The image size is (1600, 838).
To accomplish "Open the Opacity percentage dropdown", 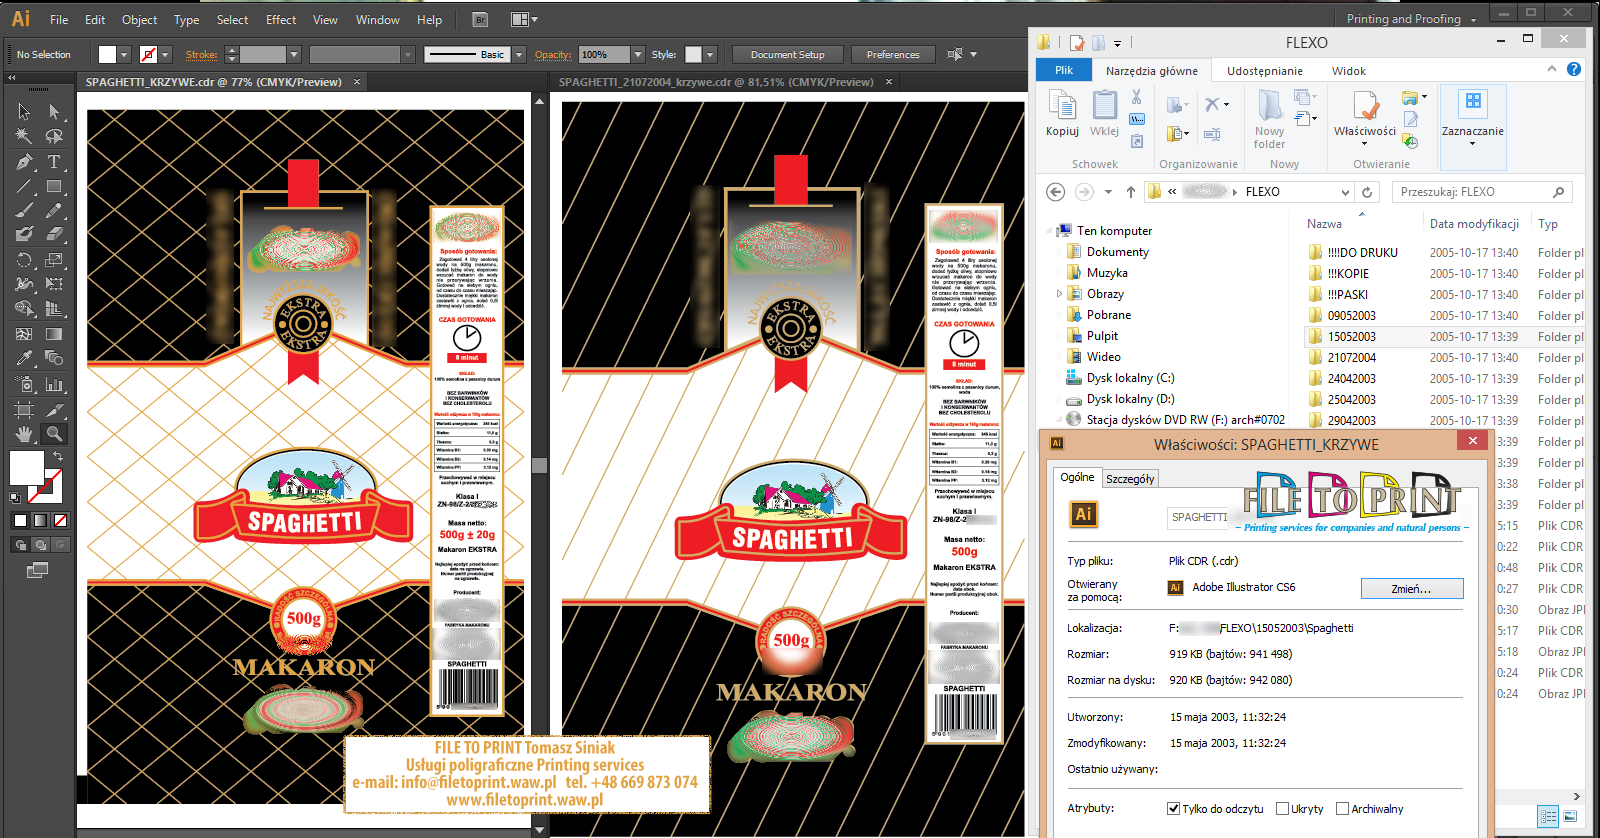I will [638, 55].
